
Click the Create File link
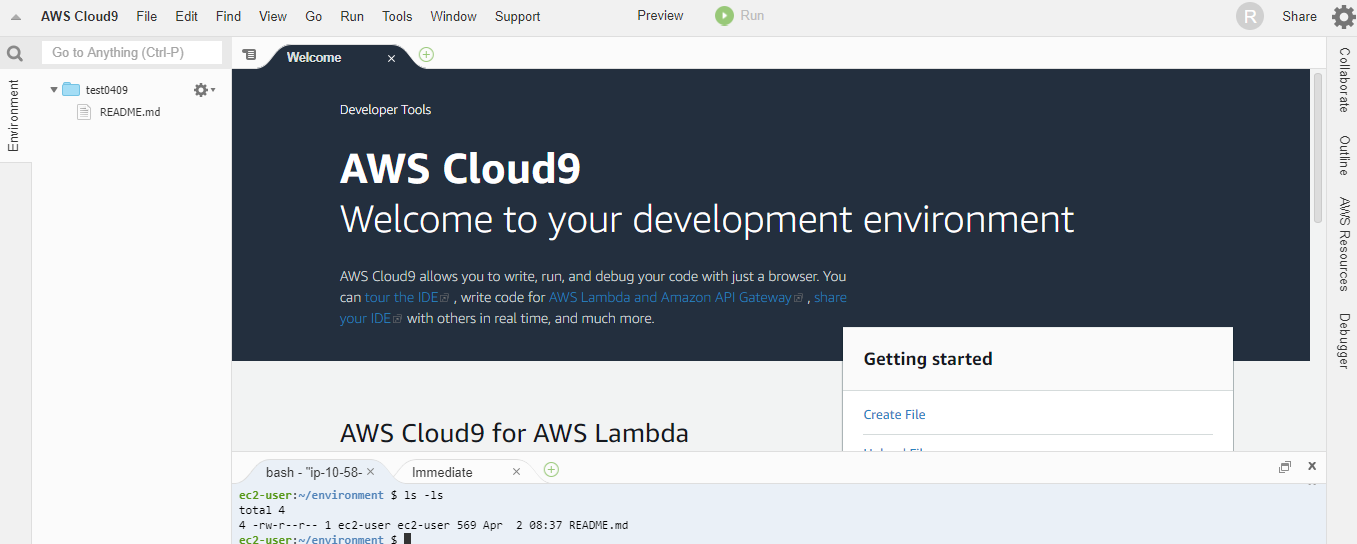pos(894,414)
